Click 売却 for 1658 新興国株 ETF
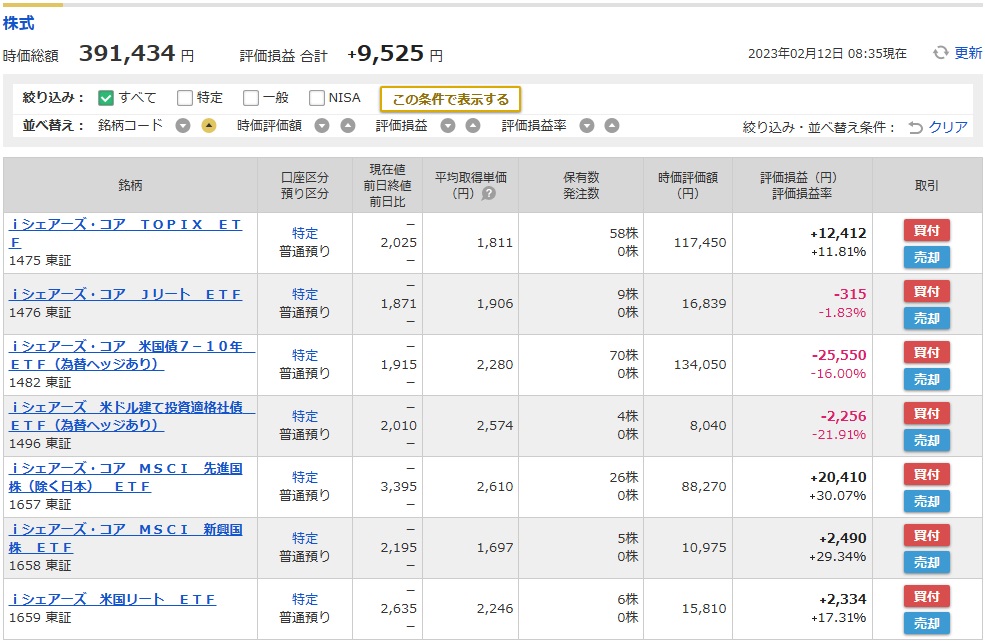 tap(927, 562)
